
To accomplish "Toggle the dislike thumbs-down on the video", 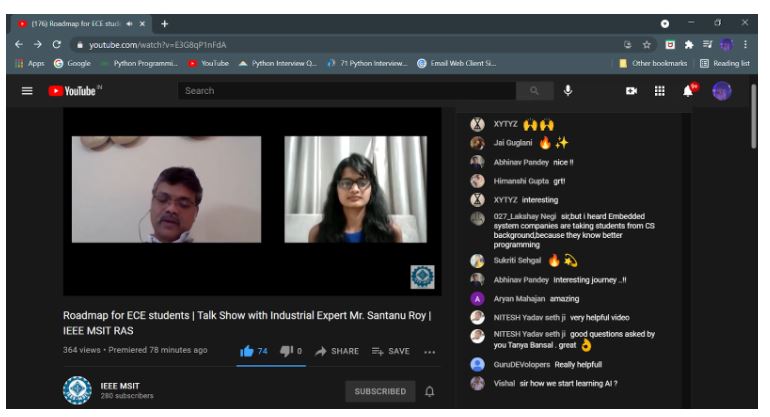I will tap(287, 351).
